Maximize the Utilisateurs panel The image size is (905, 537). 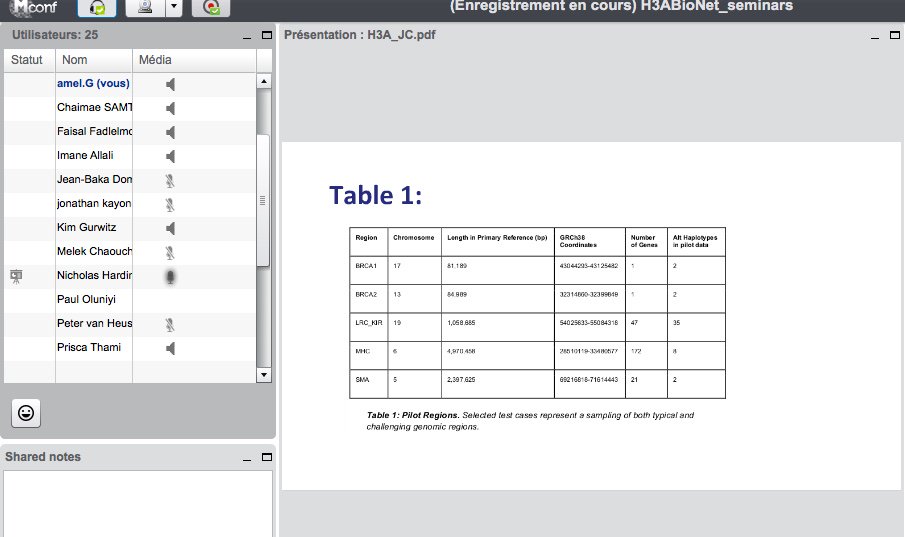click(x=267, y=35)
